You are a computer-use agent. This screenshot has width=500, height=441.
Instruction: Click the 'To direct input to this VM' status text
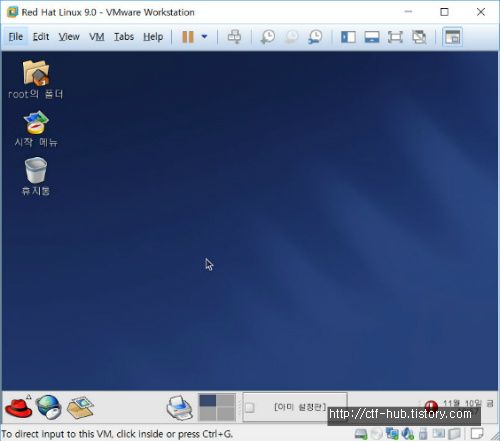(117, 434)
